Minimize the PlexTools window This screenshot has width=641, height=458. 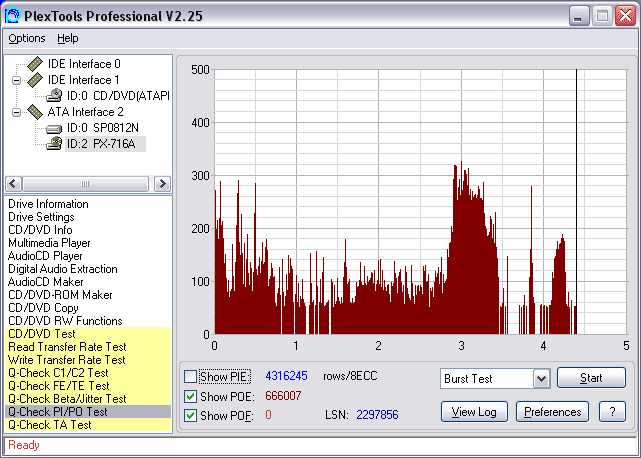(579, 16)
